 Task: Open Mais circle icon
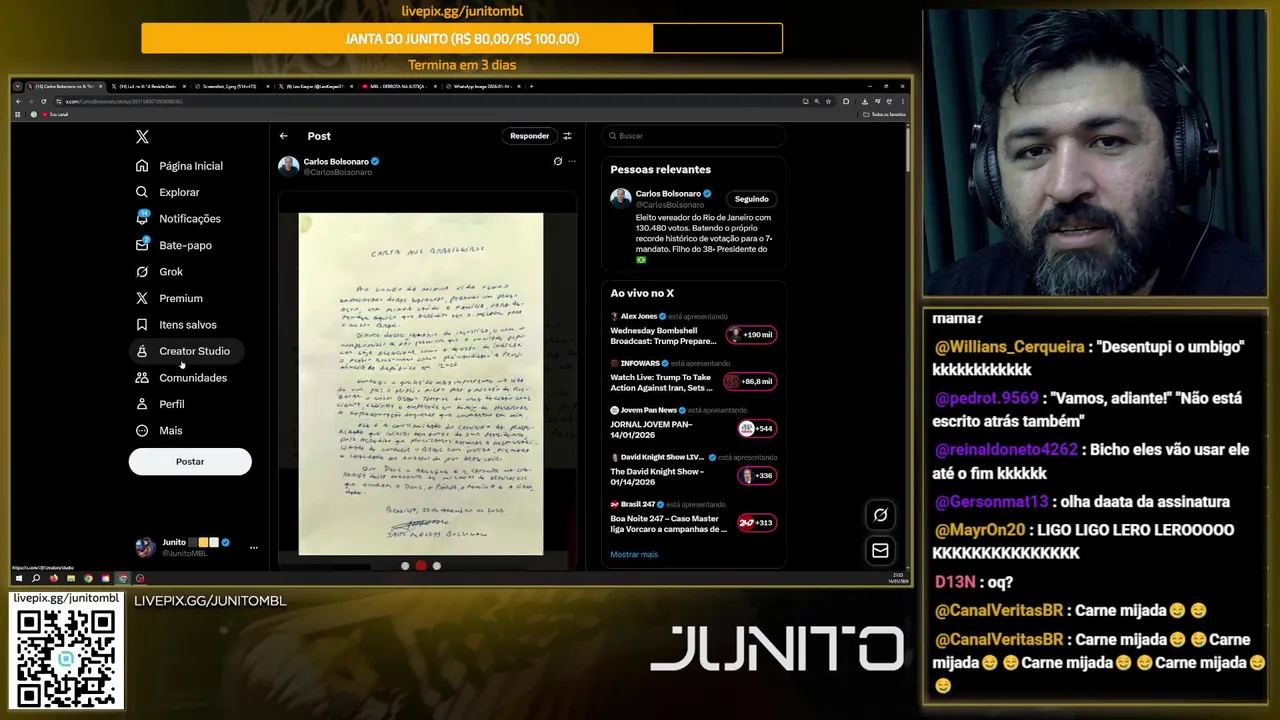[x=142, y=430]
